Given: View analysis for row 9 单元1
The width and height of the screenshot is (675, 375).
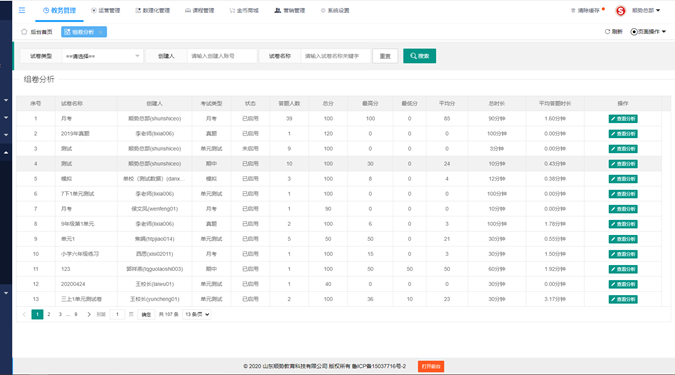Looking at the screenshot, I should [x=623, y=239].
